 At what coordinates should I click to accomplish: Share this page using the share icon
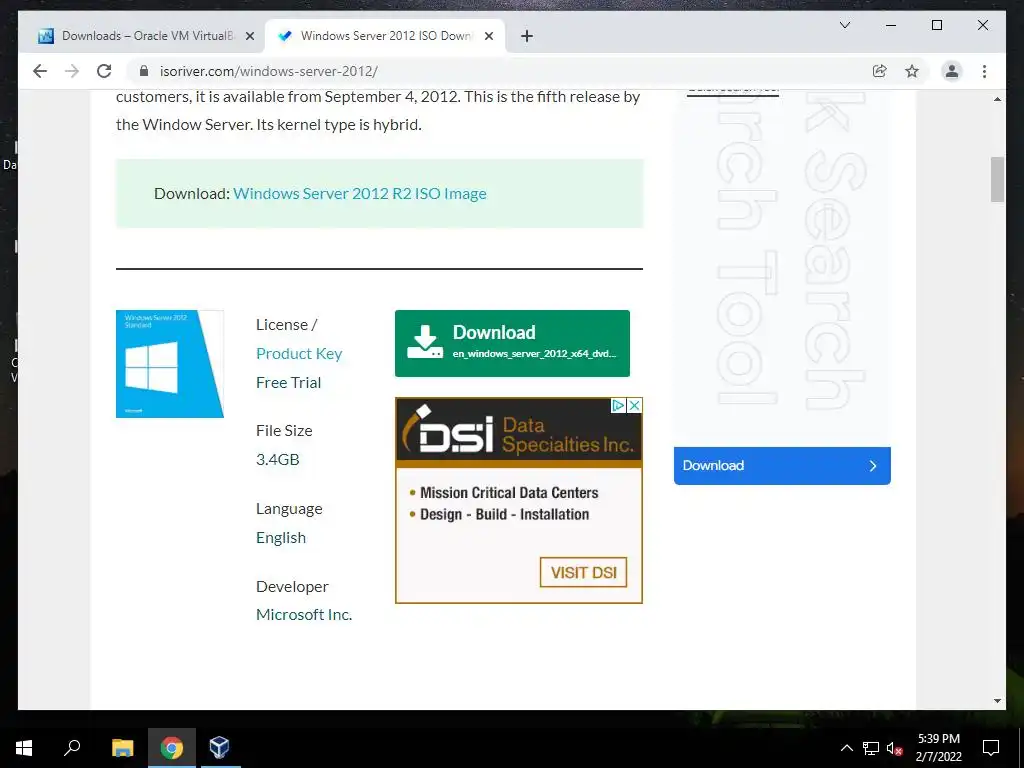880,71
